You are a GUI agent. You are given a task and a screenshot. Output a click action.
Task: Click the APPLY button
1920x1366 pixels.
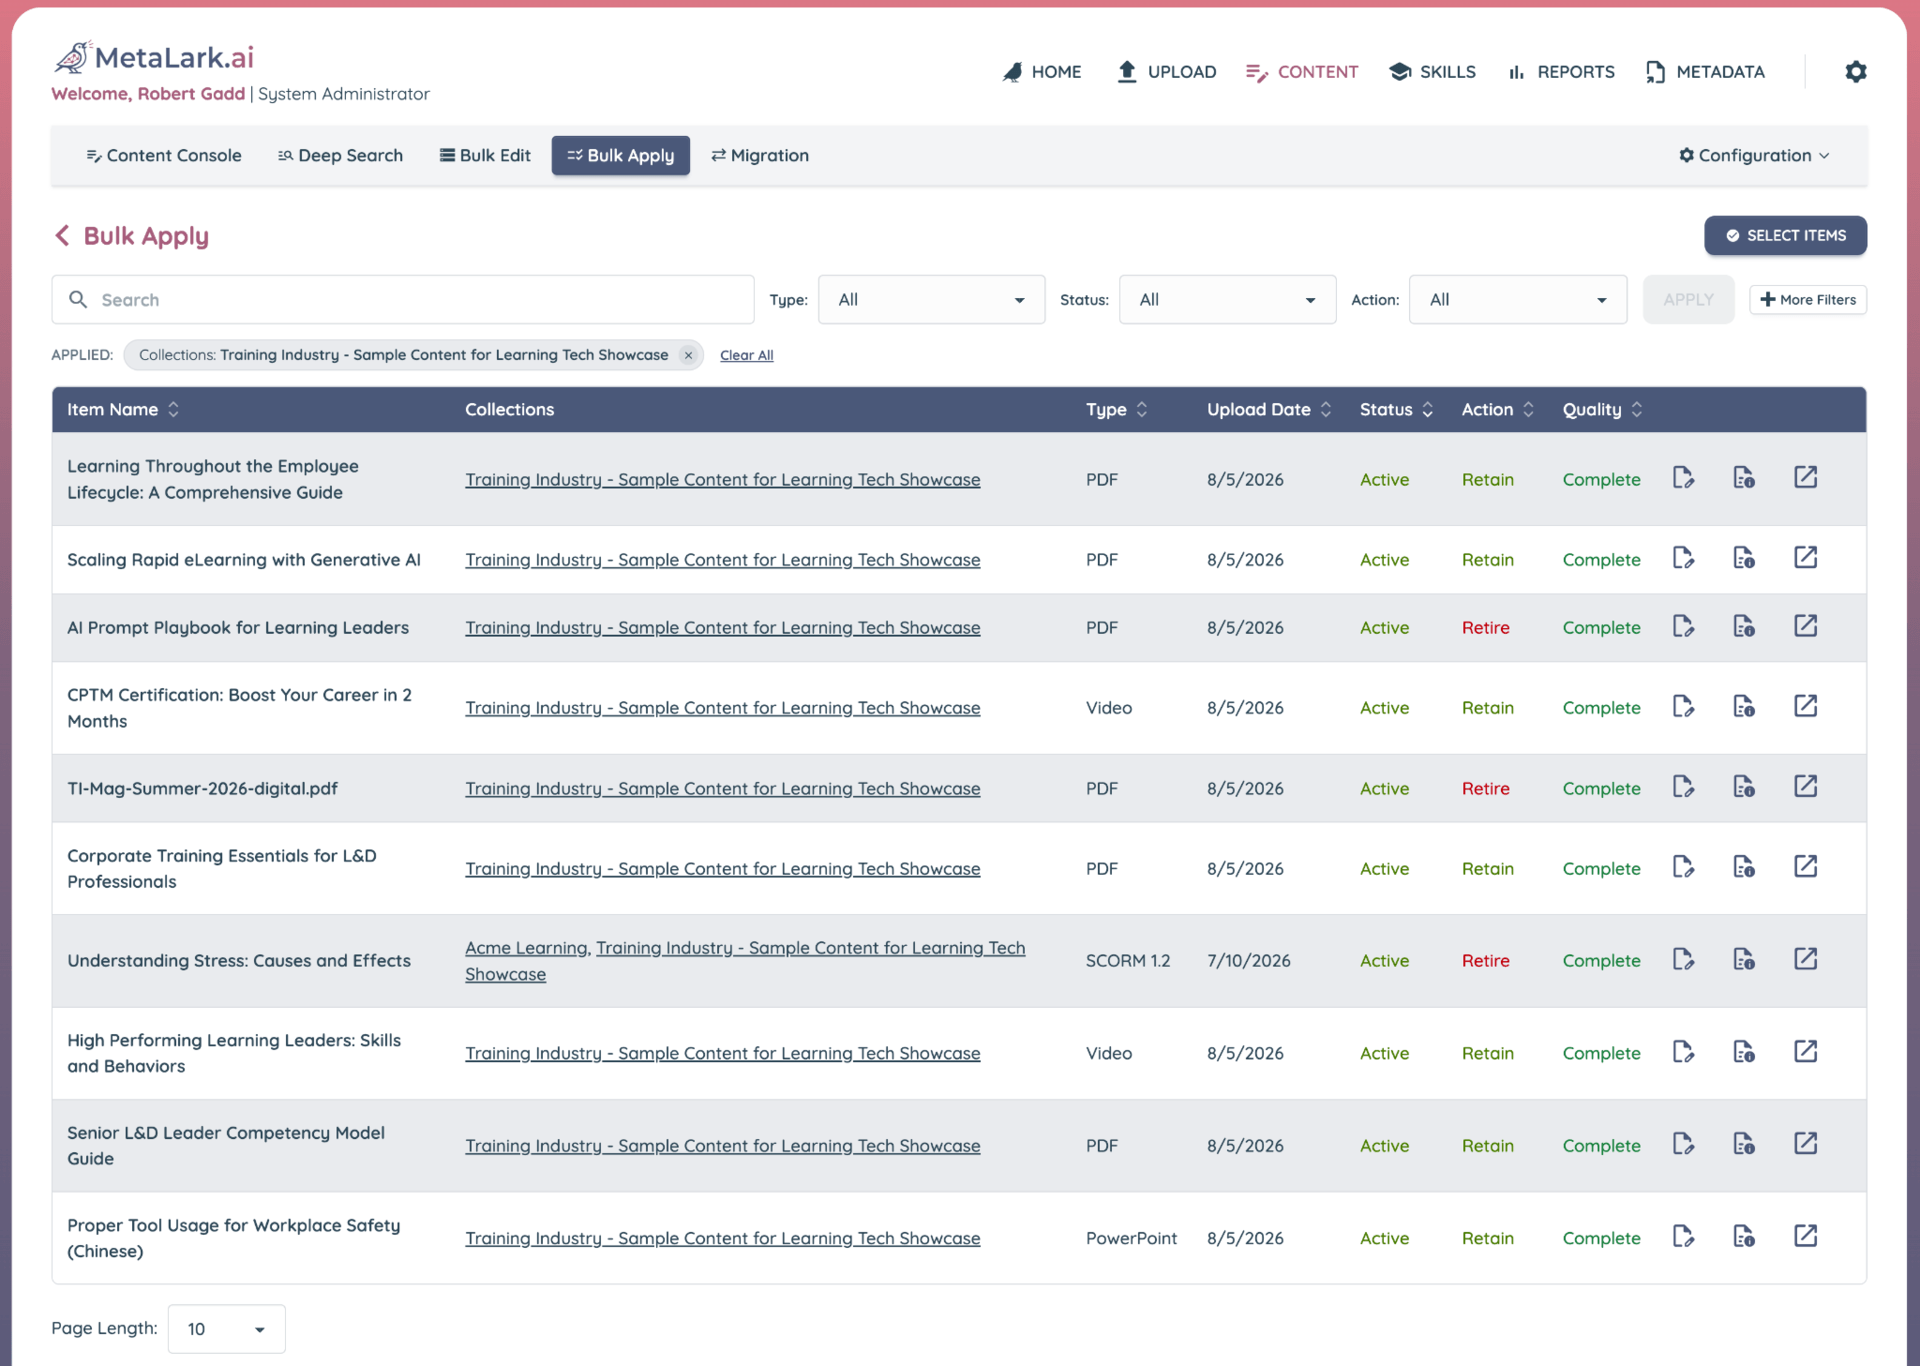1688,300
